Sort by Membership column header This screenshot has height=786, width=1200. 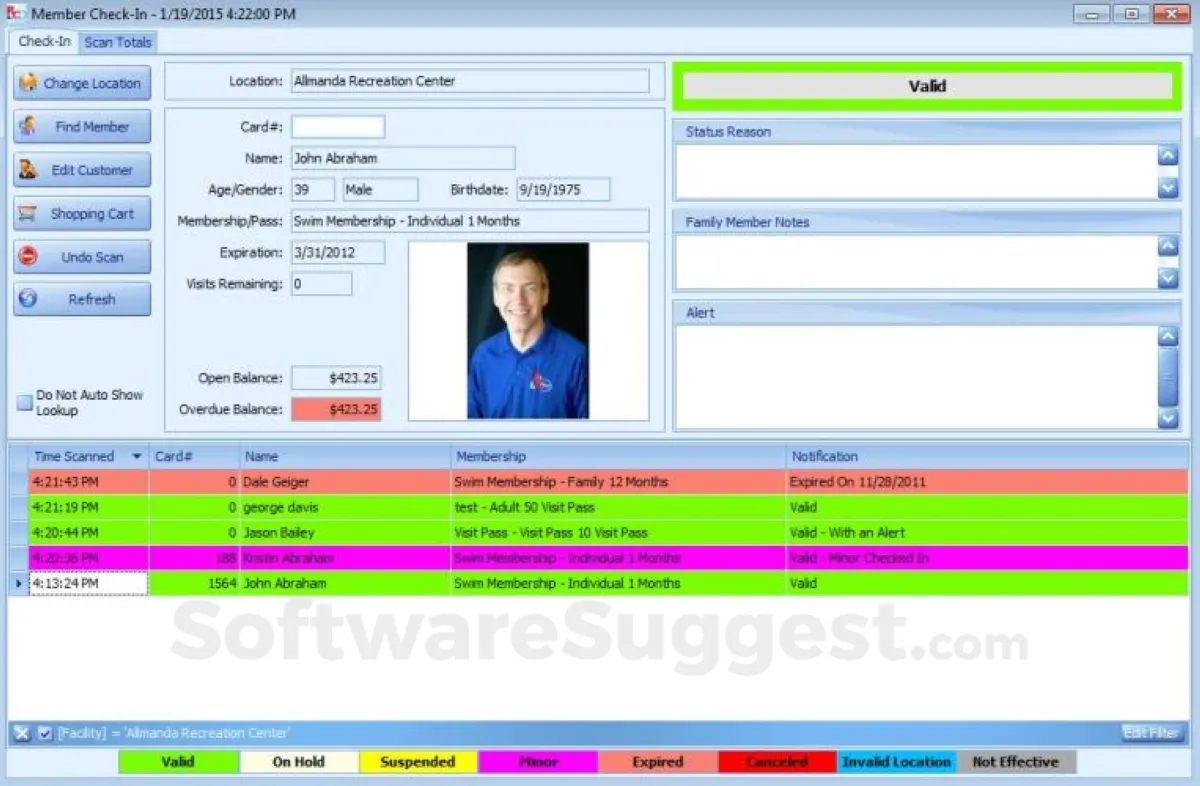(619, 457)
